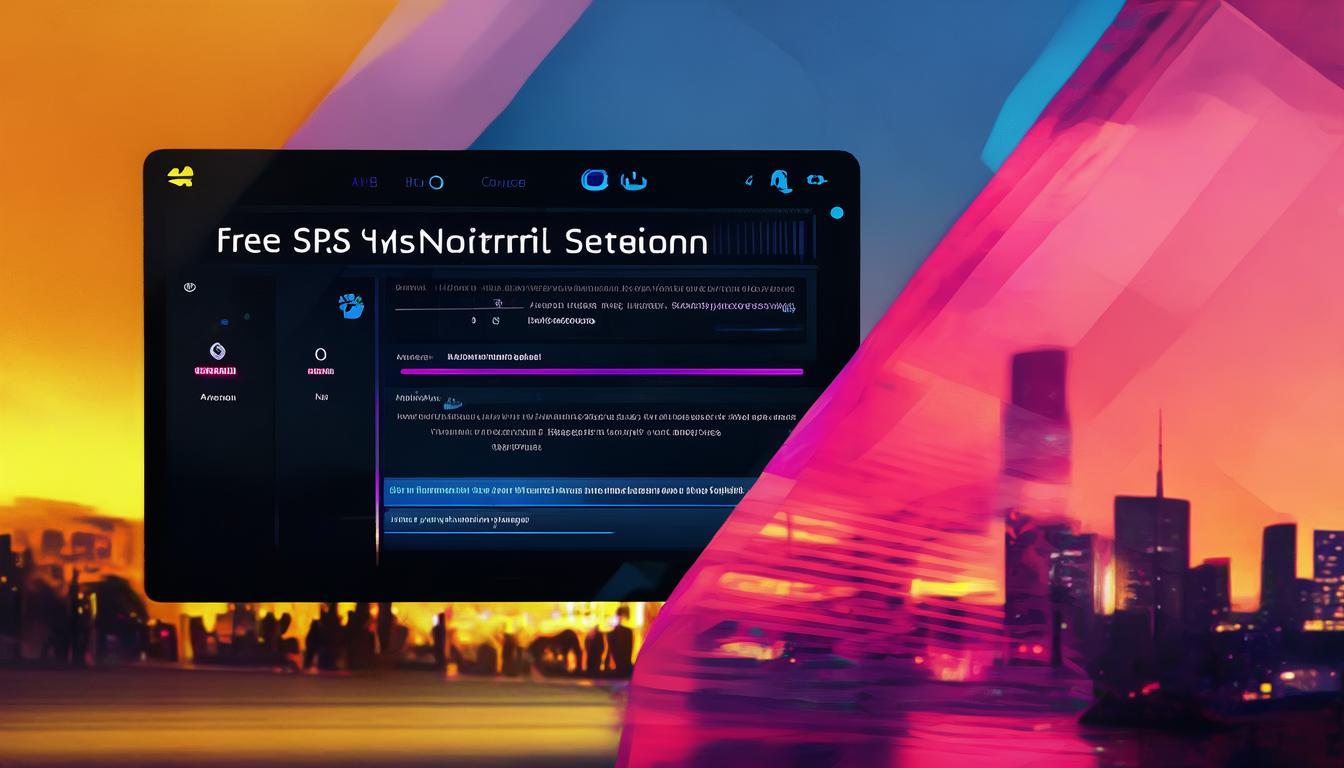
Task: Click the short blue progress bar at bottom
Action: pos(500,532)
